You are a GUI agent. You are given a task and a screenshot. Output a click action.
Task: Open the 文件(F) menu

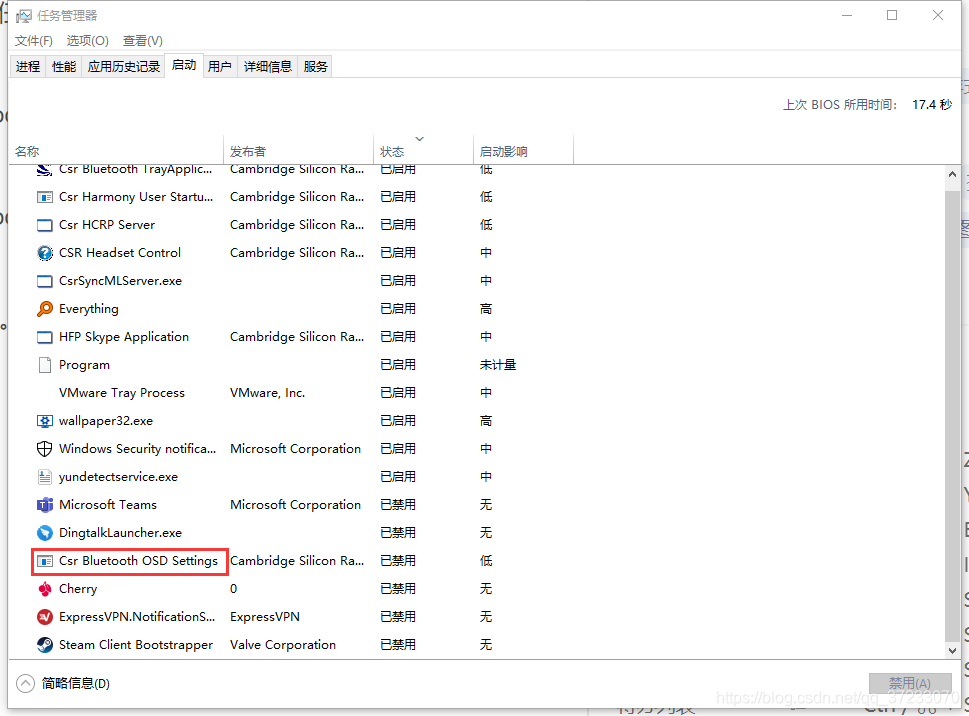click(34, 41)
